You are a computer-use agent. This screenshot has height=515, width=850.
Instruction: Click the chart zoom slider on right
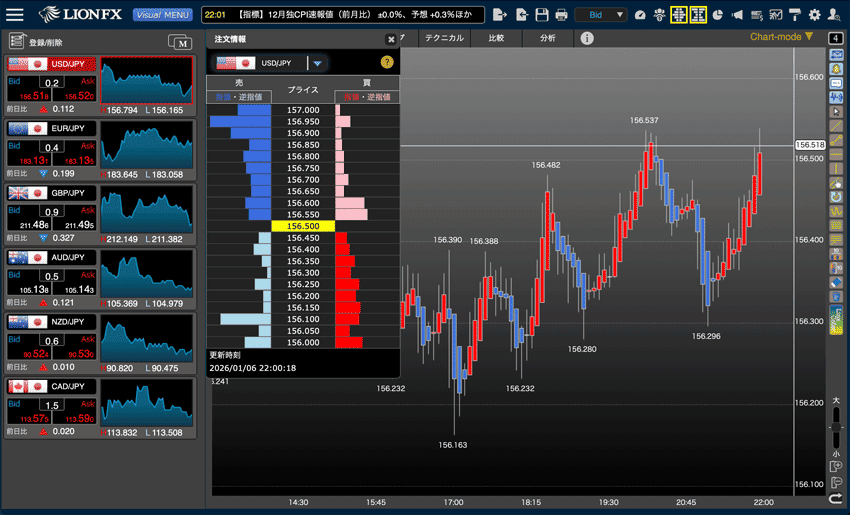[836, 440]
